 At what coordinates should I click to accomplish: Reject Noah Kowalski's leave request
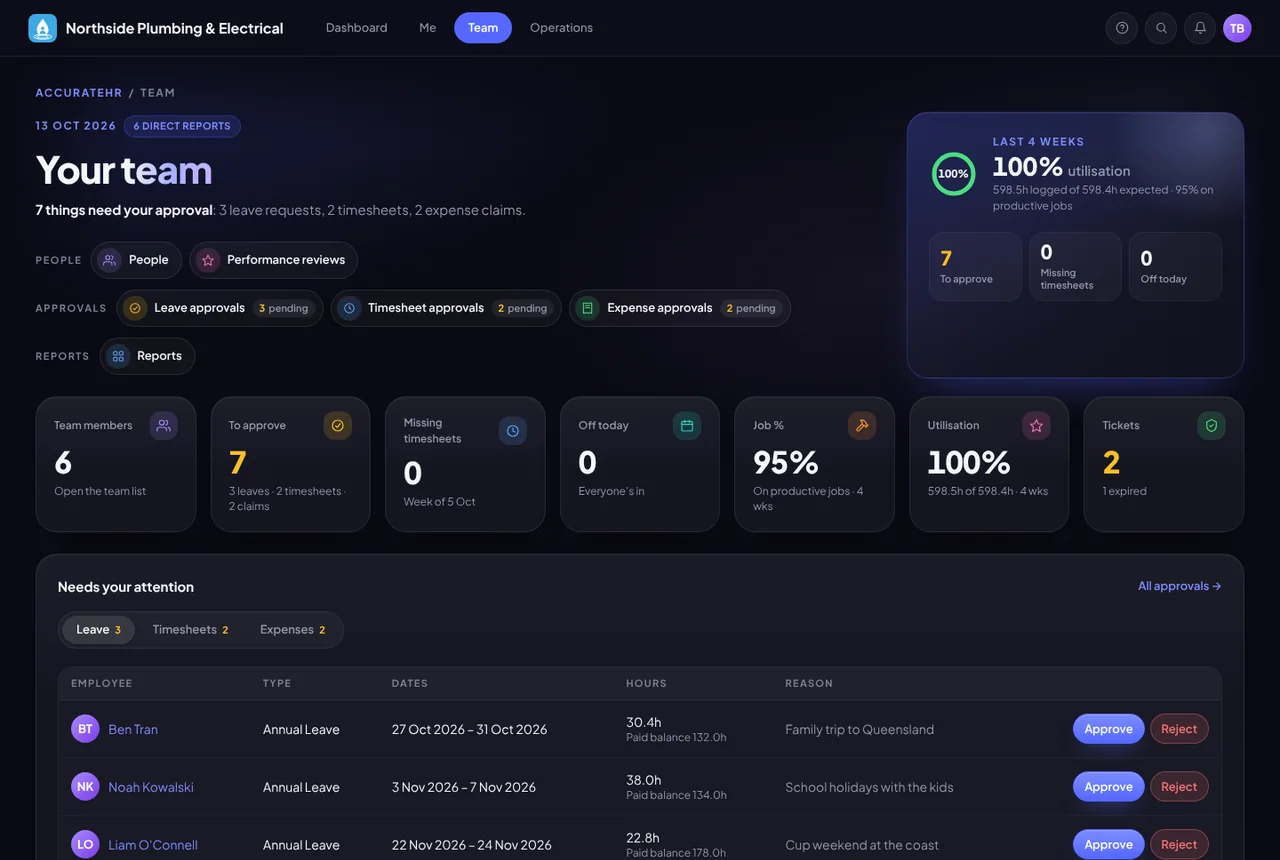(x=1179, y=787)
